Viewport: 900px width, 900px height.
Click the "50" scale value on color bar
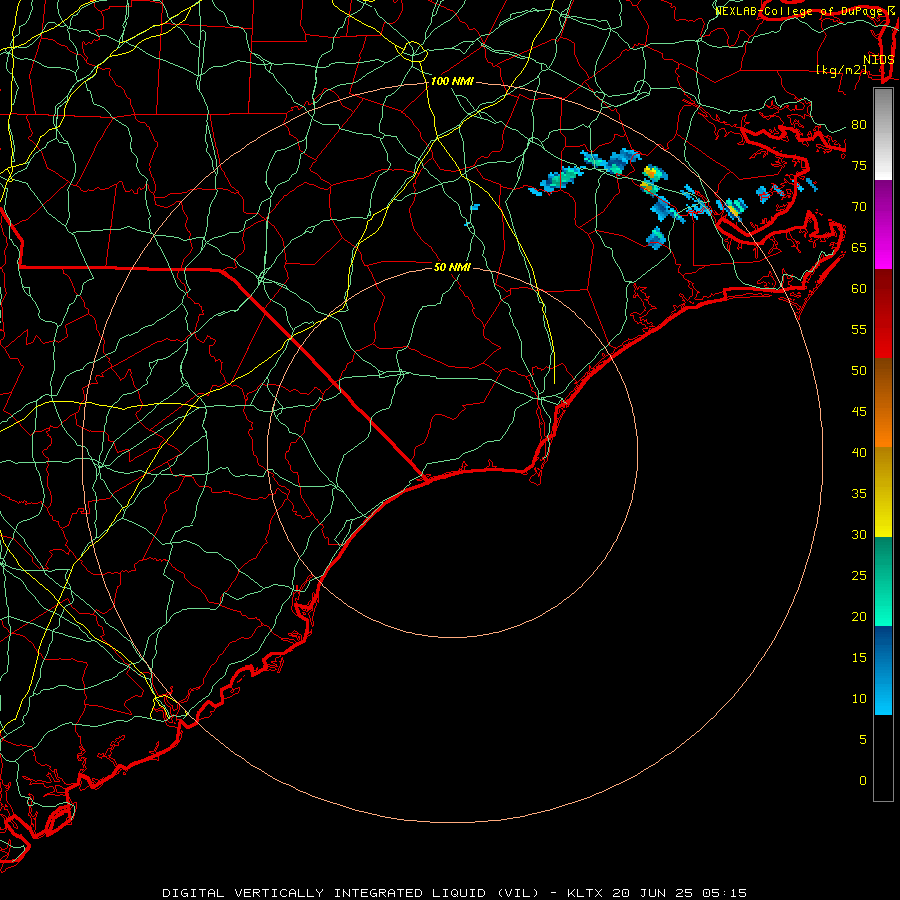point(859,371)
